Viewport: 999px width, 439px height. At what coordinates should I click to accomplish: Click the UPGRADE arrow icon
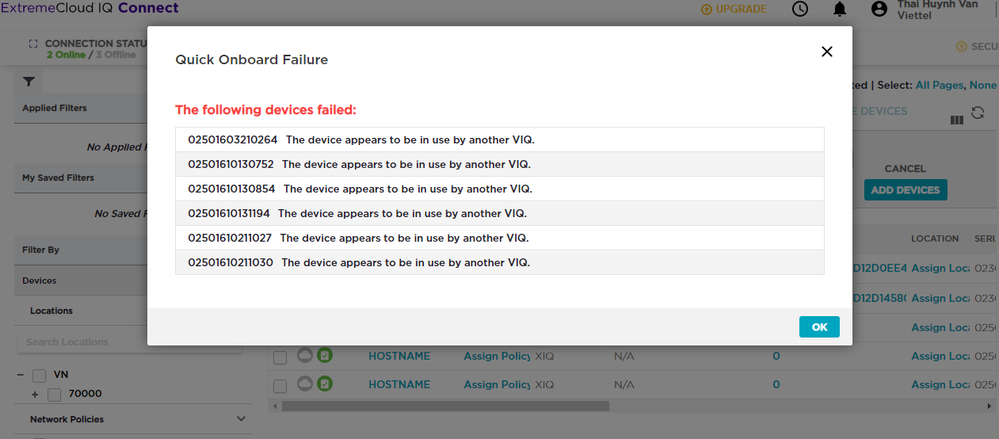(706, 10)
